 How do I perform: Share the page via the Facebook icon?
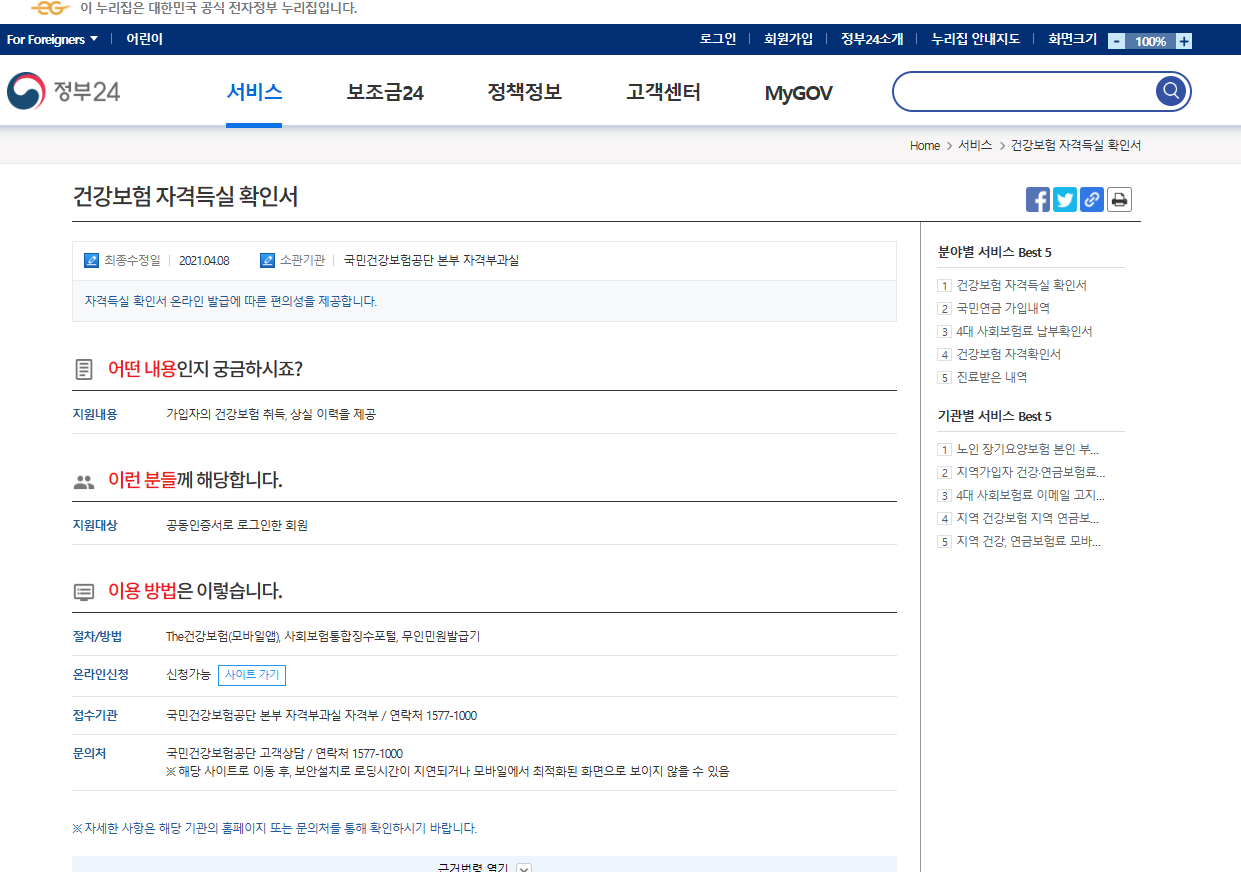(x=1037, y=199)
